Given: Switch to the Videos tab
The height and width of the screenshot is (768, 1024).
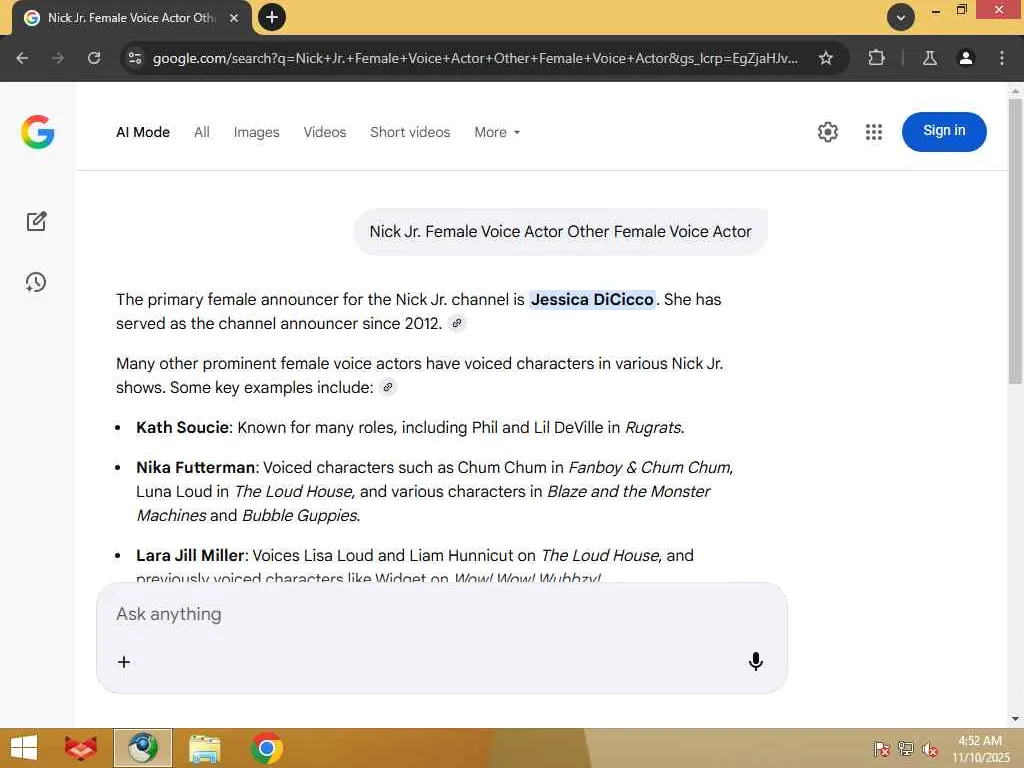Looking at the screenshot, I should tap(325, 132).
